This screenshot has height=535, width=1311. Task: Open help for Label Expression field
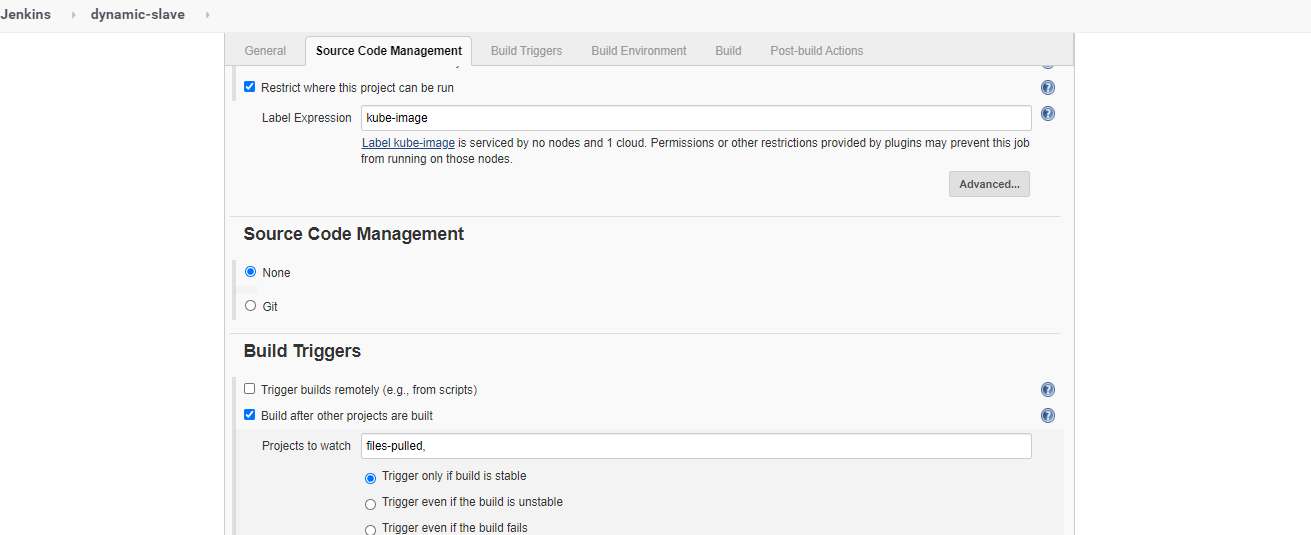[1047, 114]
